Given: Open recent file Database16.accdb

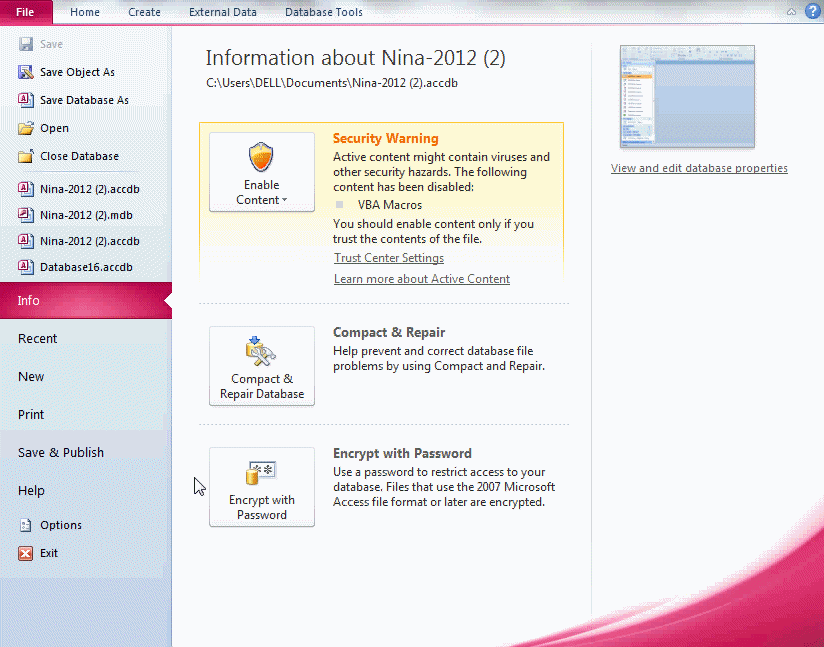Looking at the screenshot, I should (85, 267).
